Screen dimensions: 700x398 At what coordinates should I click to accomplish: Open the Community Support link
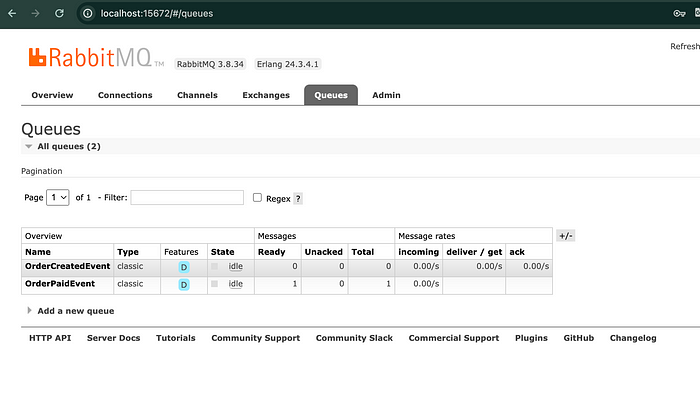[255, 338]
